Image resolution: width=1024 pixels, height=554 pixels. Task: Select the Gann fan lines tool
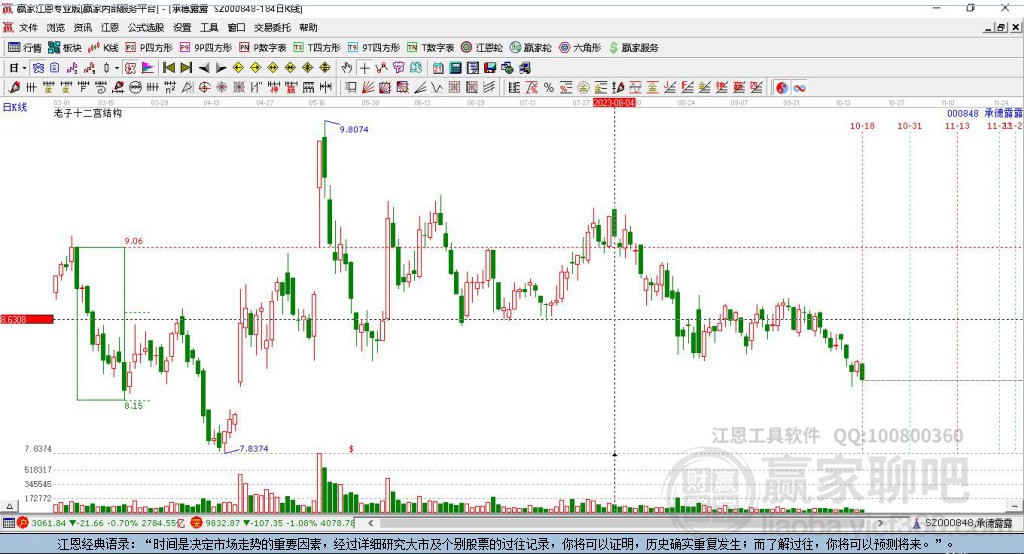click(368, 88)
